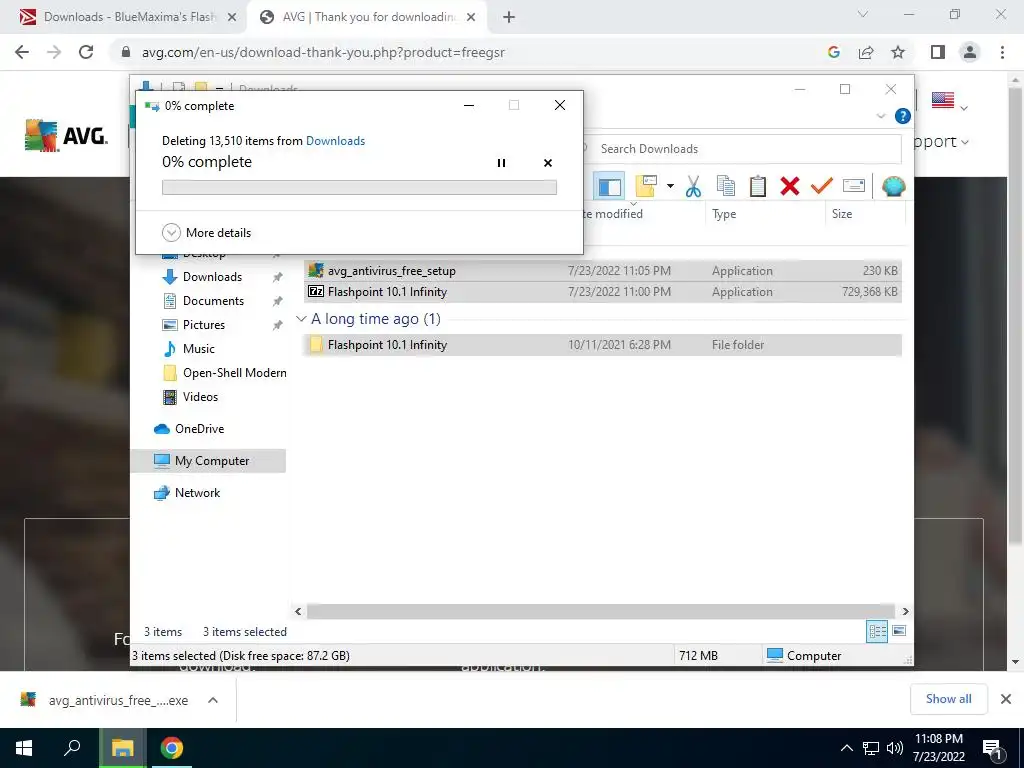
Task: Click the Cut scissors icon
Action: click(x=693, y=187)
